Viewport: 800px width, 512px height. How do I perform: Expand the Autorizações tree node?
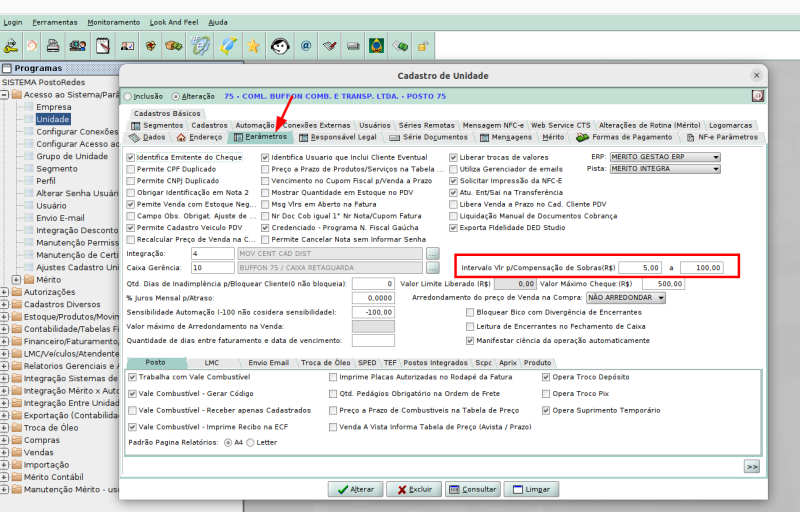pos(6,292)
